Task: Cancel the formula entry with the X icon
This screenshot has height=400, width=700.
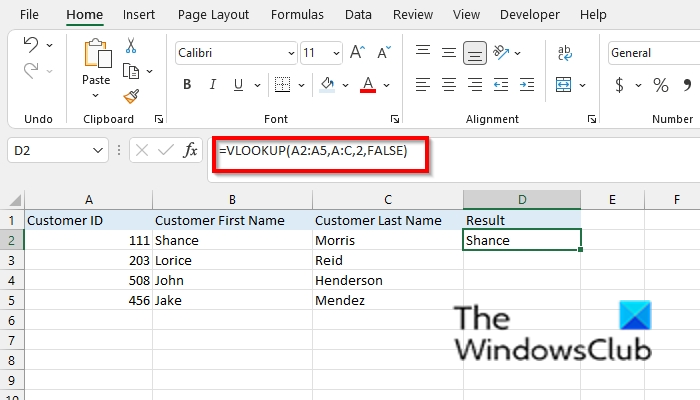Action: pyautogui.click(x=142, y=150)
